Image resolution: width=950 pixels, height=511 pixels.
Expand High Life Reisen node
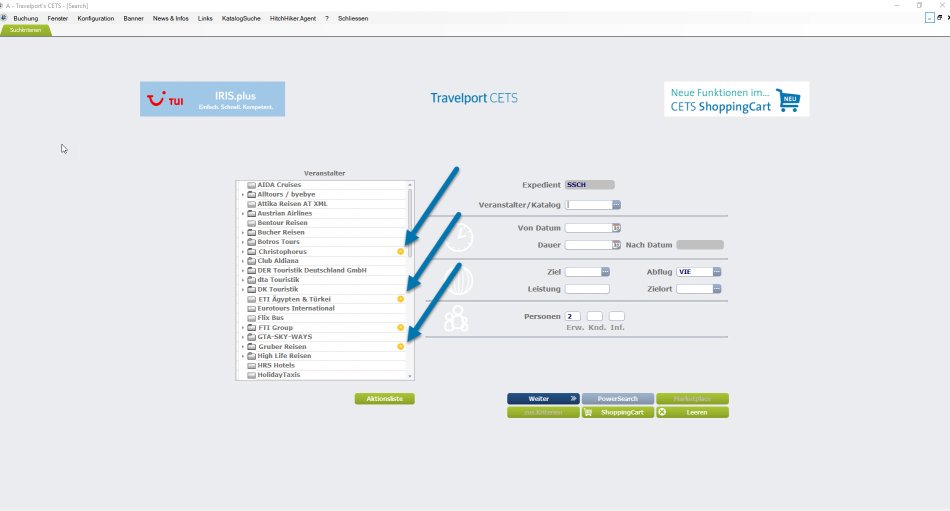point(243,356)
